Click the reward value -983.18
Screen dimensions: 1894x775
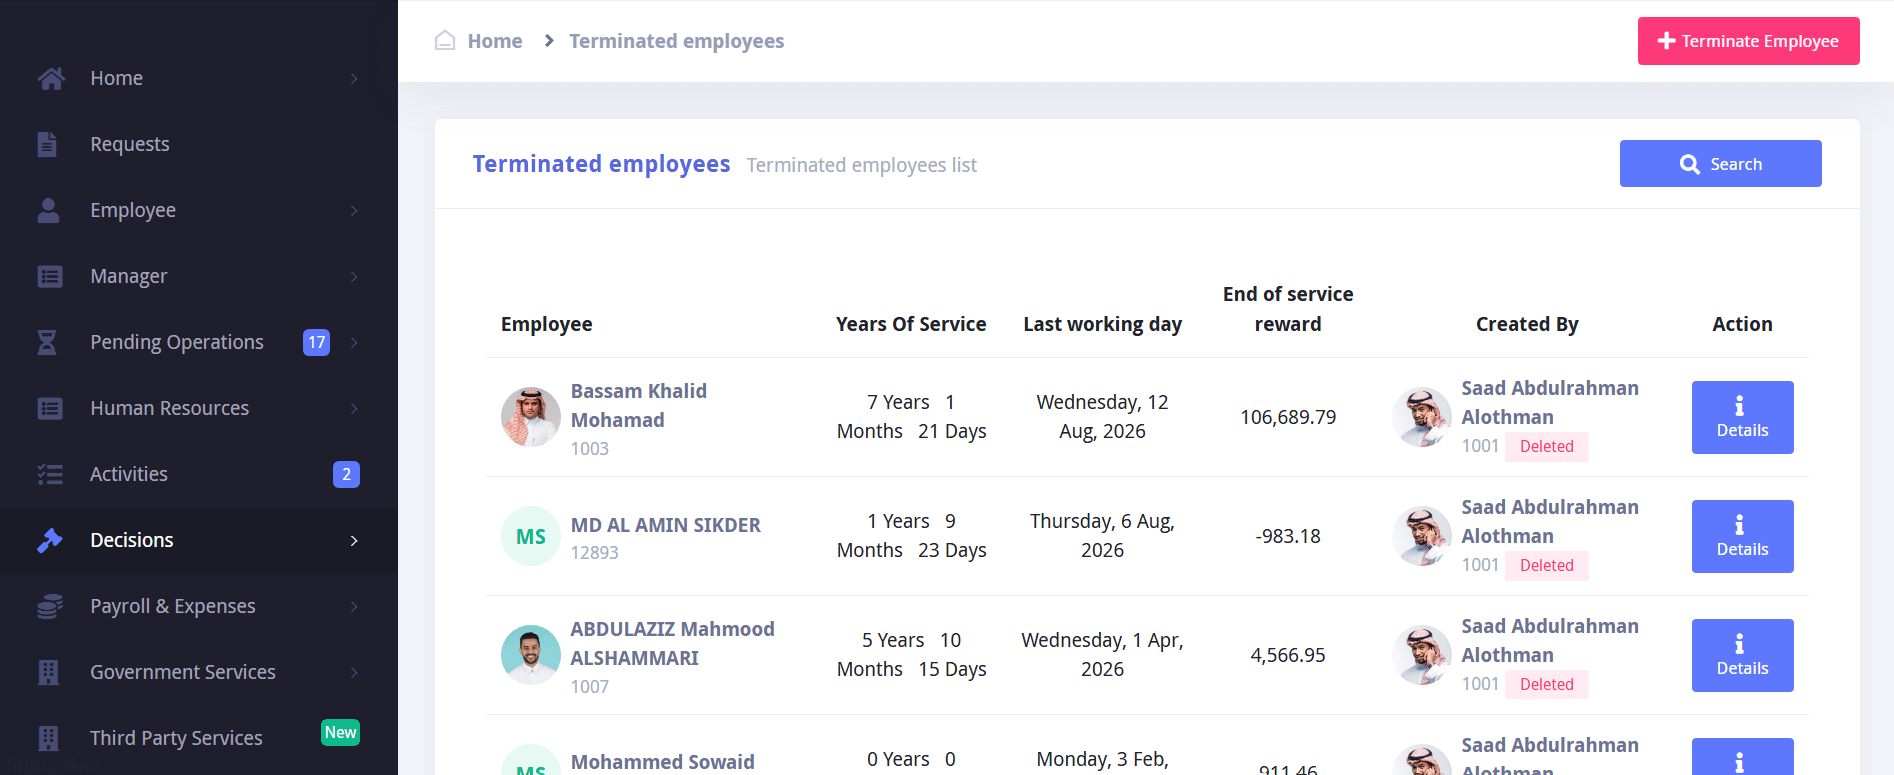click(x=1288, y=536)
